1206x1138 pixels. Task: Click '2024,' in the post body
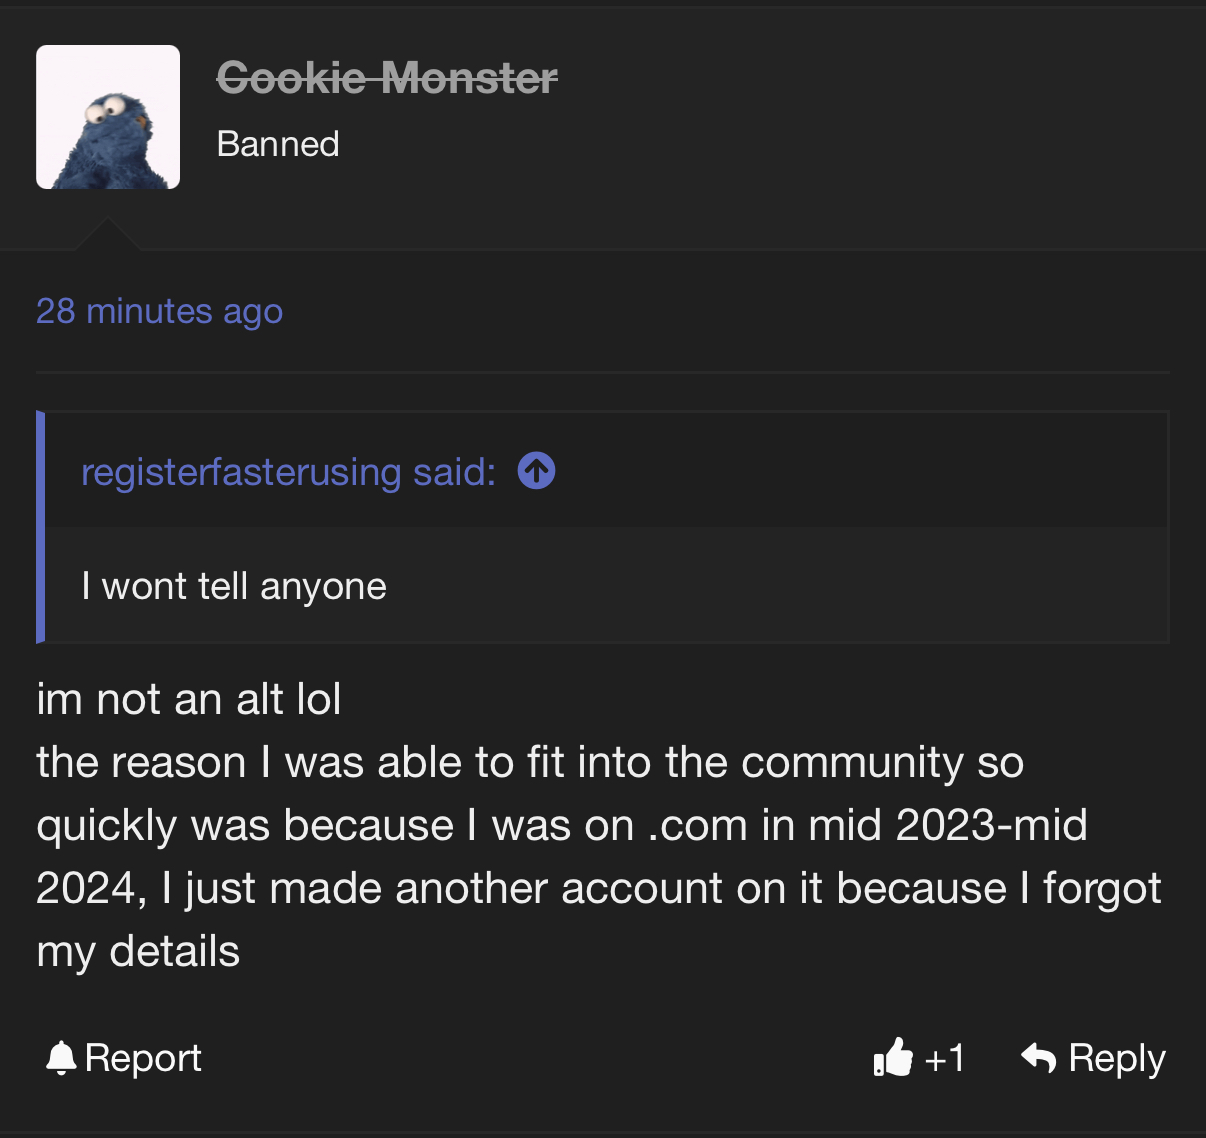[91, 889]
